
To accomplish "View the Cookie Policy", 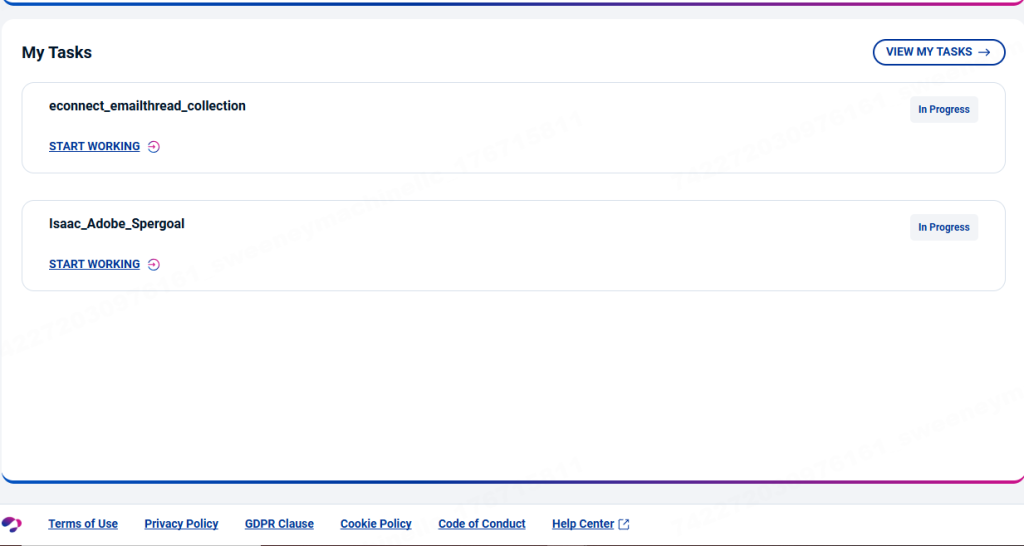I will pyautogui.click(x=376, y=524).
